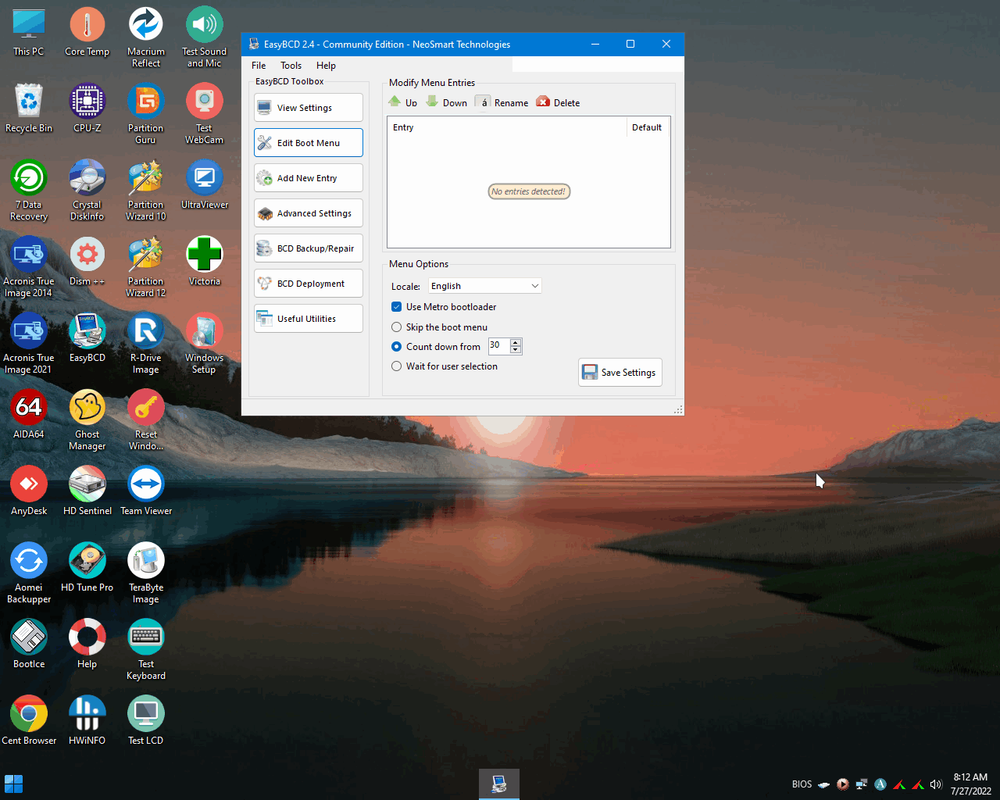
Task: Select Victoria desktop icon
Action: [x=204, y=263]
